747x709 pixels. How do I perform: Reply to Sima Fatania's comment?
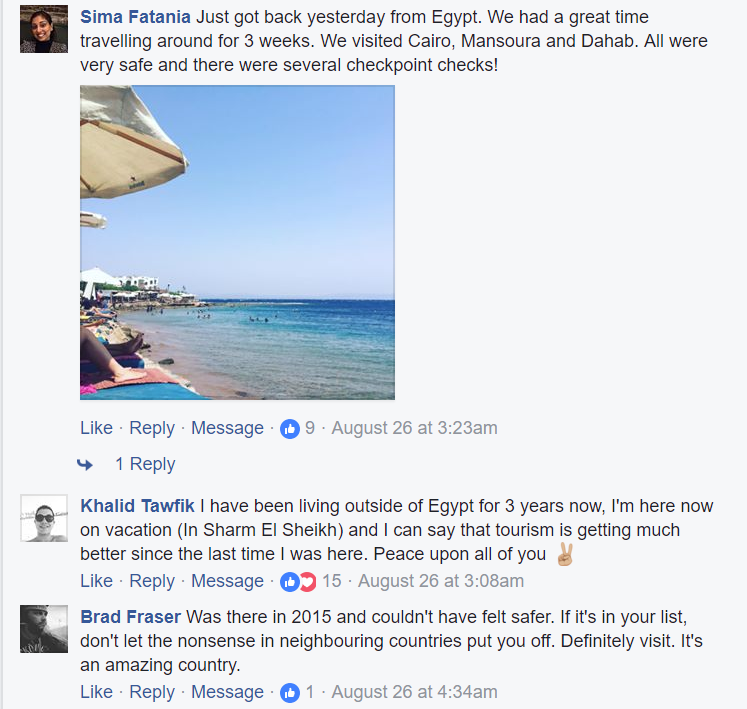pos(152,428)
